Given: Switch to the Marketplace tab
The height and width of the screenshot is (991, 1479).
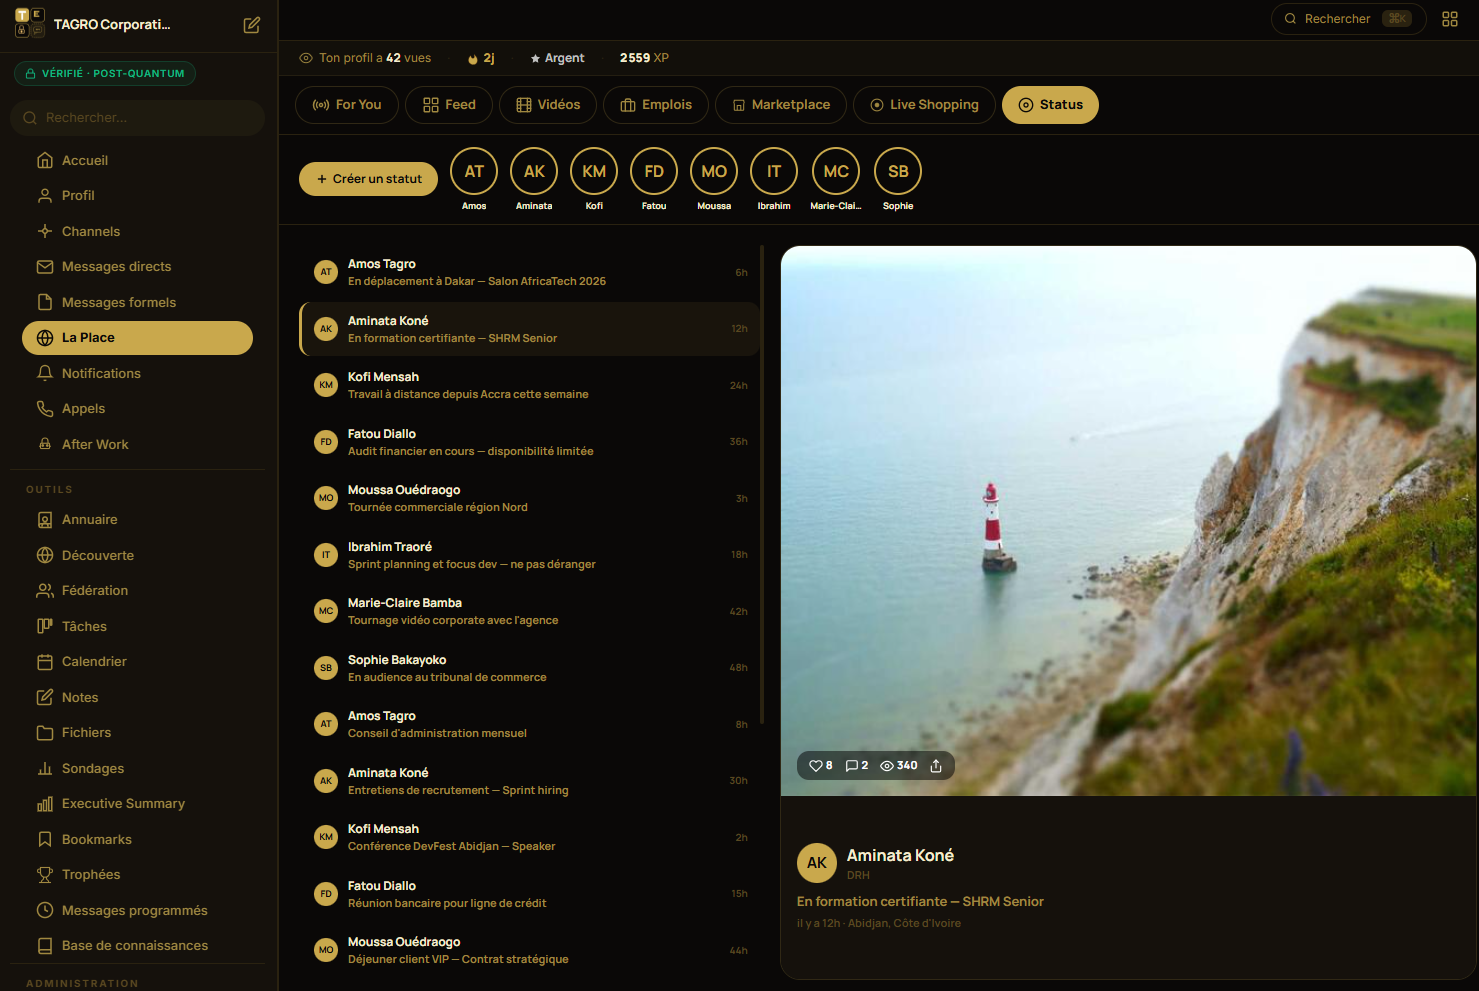Looking at the screenshot, I should tap(781, 105).
